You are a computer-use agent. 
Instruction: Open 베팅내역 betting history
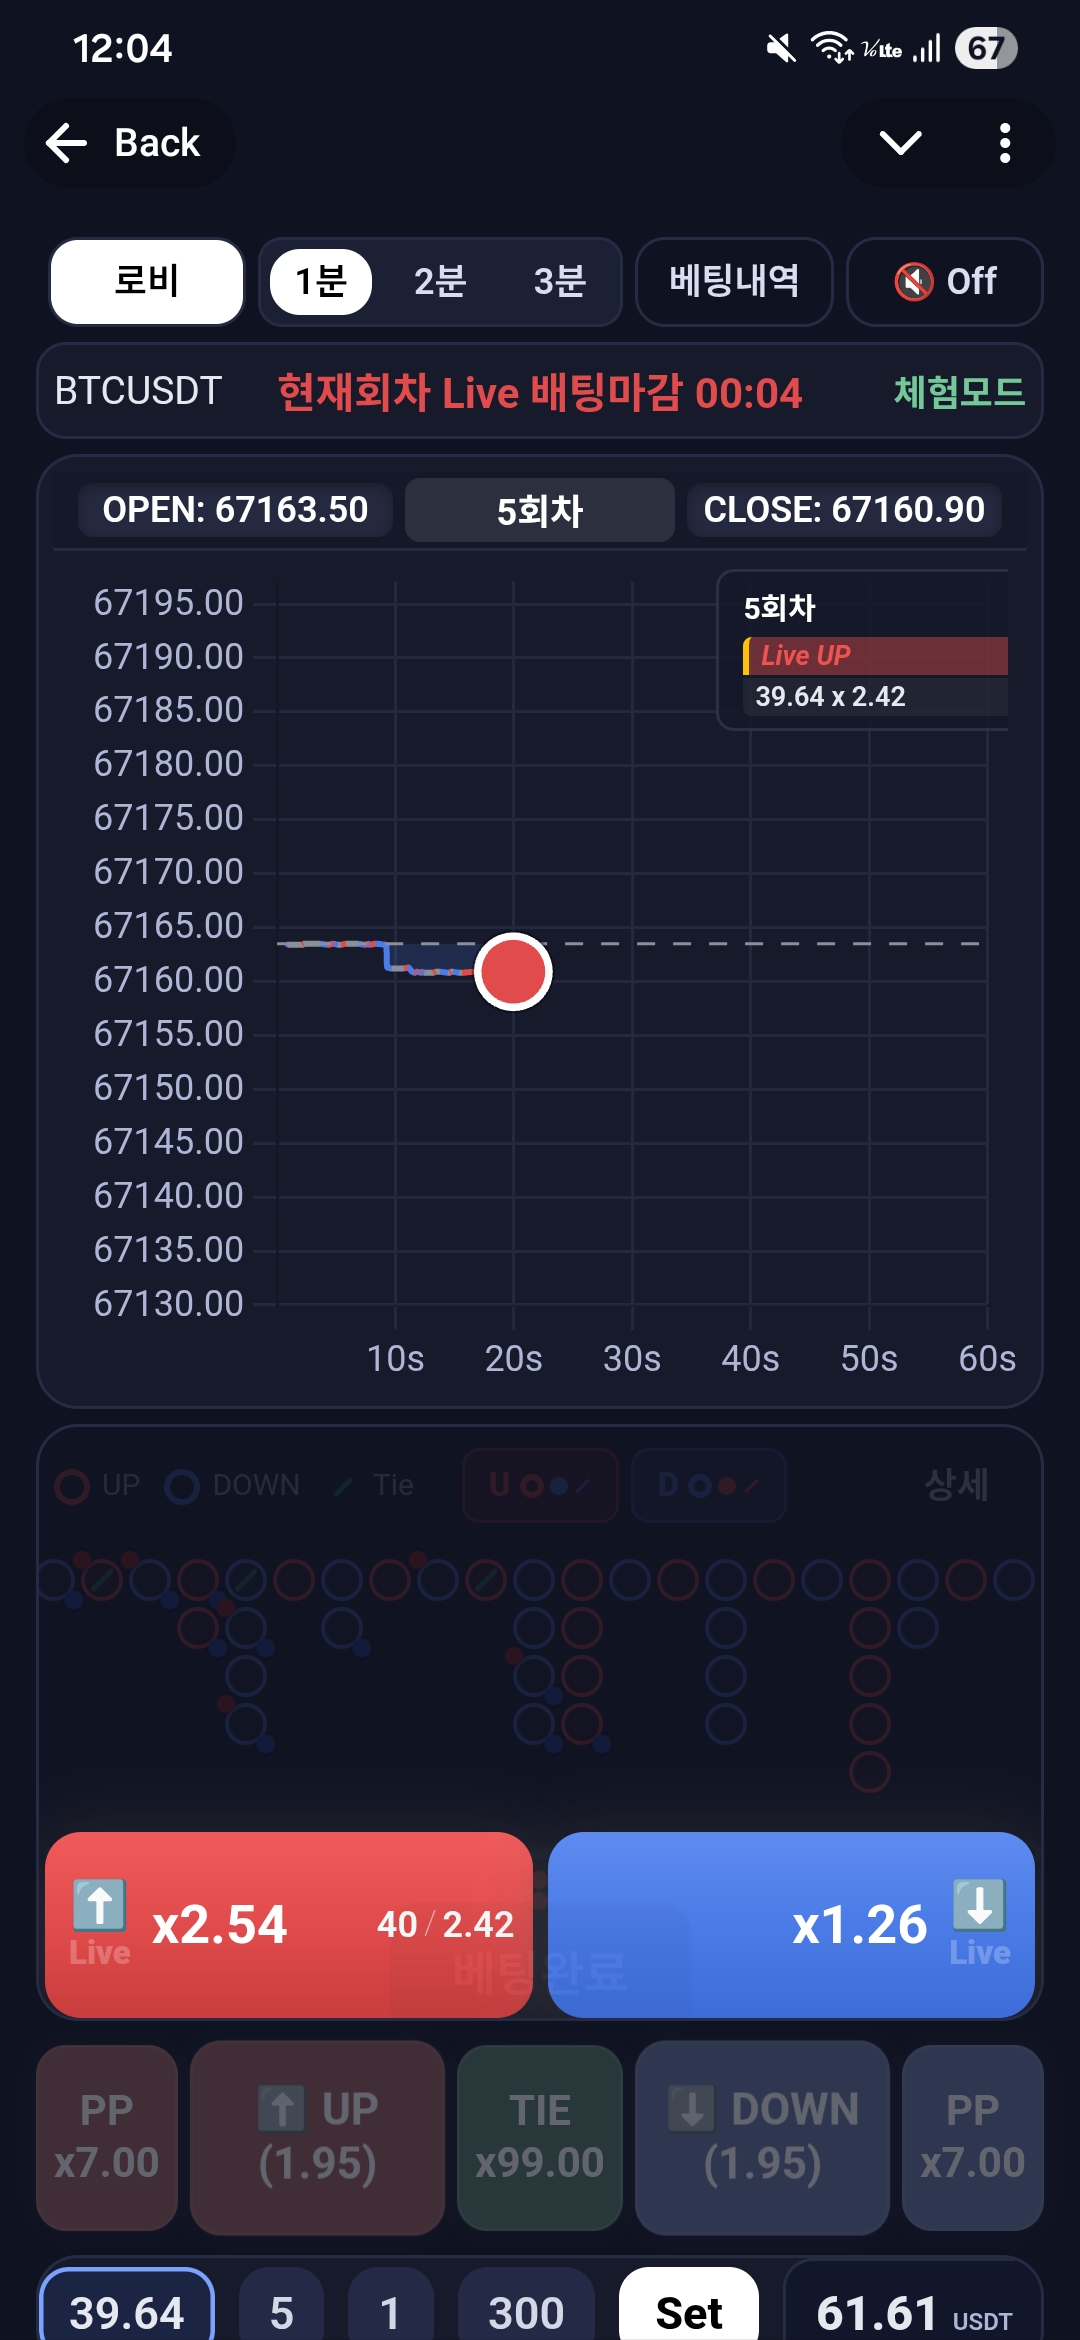point(734,282)
